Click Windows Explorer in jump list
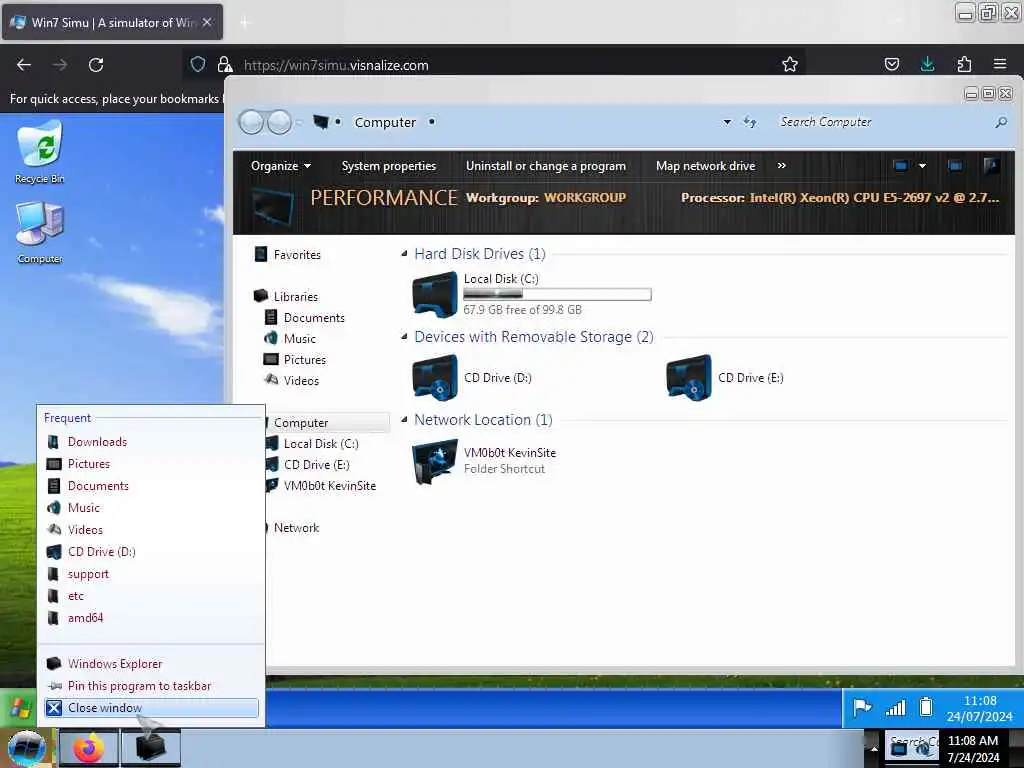 tap(115, 664)
